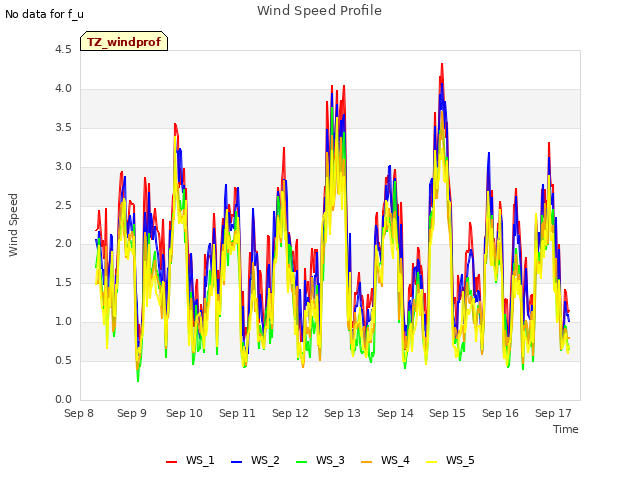Click the red WS_1 legend swatch

tap(171, 462)
